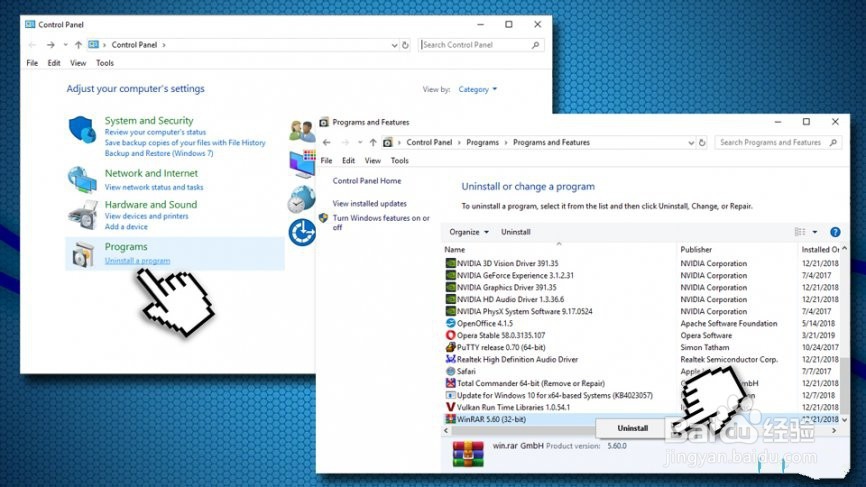Click the Update for Windows 10 icon
The width and height of the screenshot is (866, 487).
[x=451, y=395]
